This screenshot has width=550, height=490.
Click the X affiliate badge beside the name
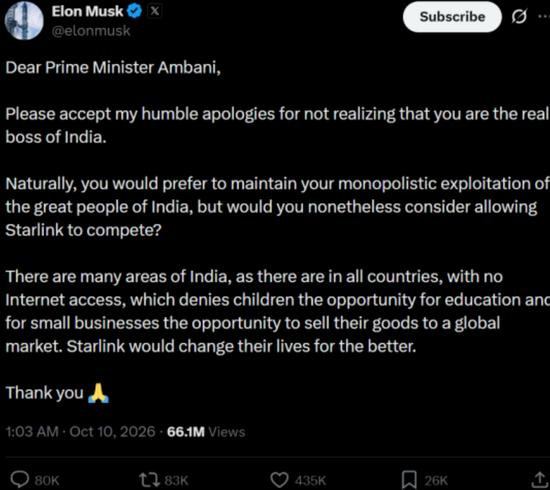154,11
